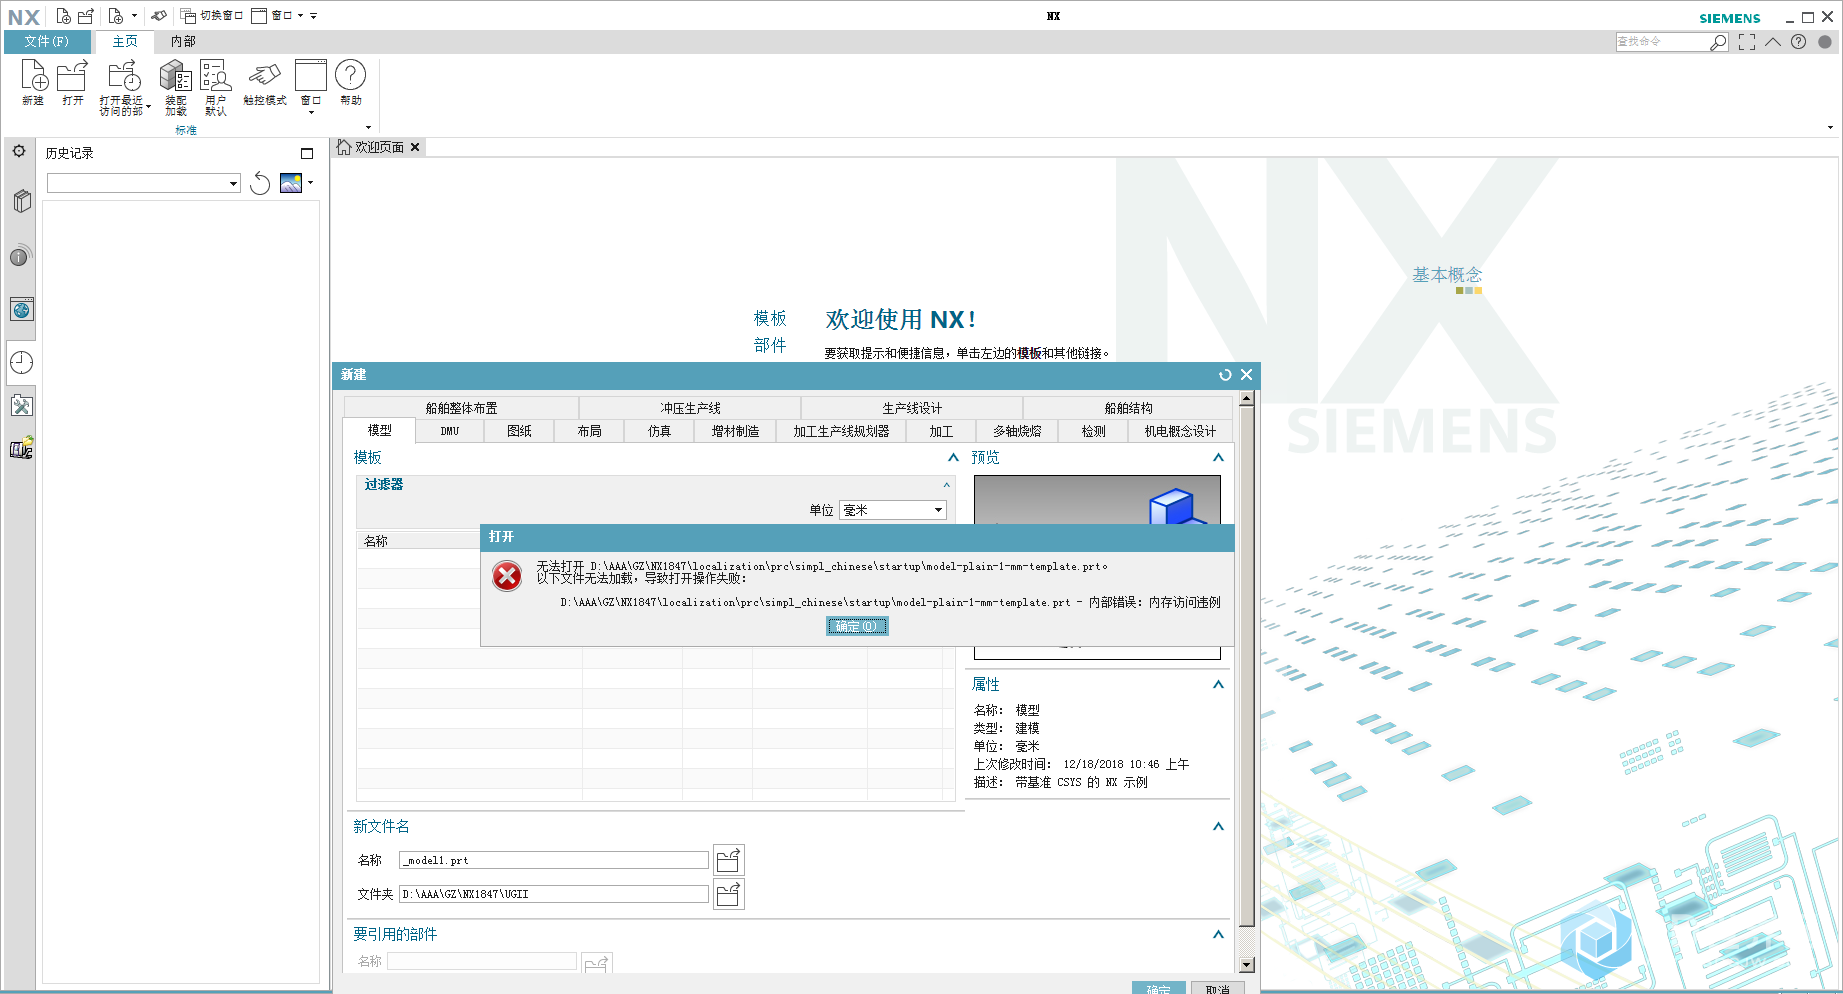Maximize the 历史记录 panel square icon
Image resolution: width=1843 pixels, height=994 pixels.
tap(307, 153)
